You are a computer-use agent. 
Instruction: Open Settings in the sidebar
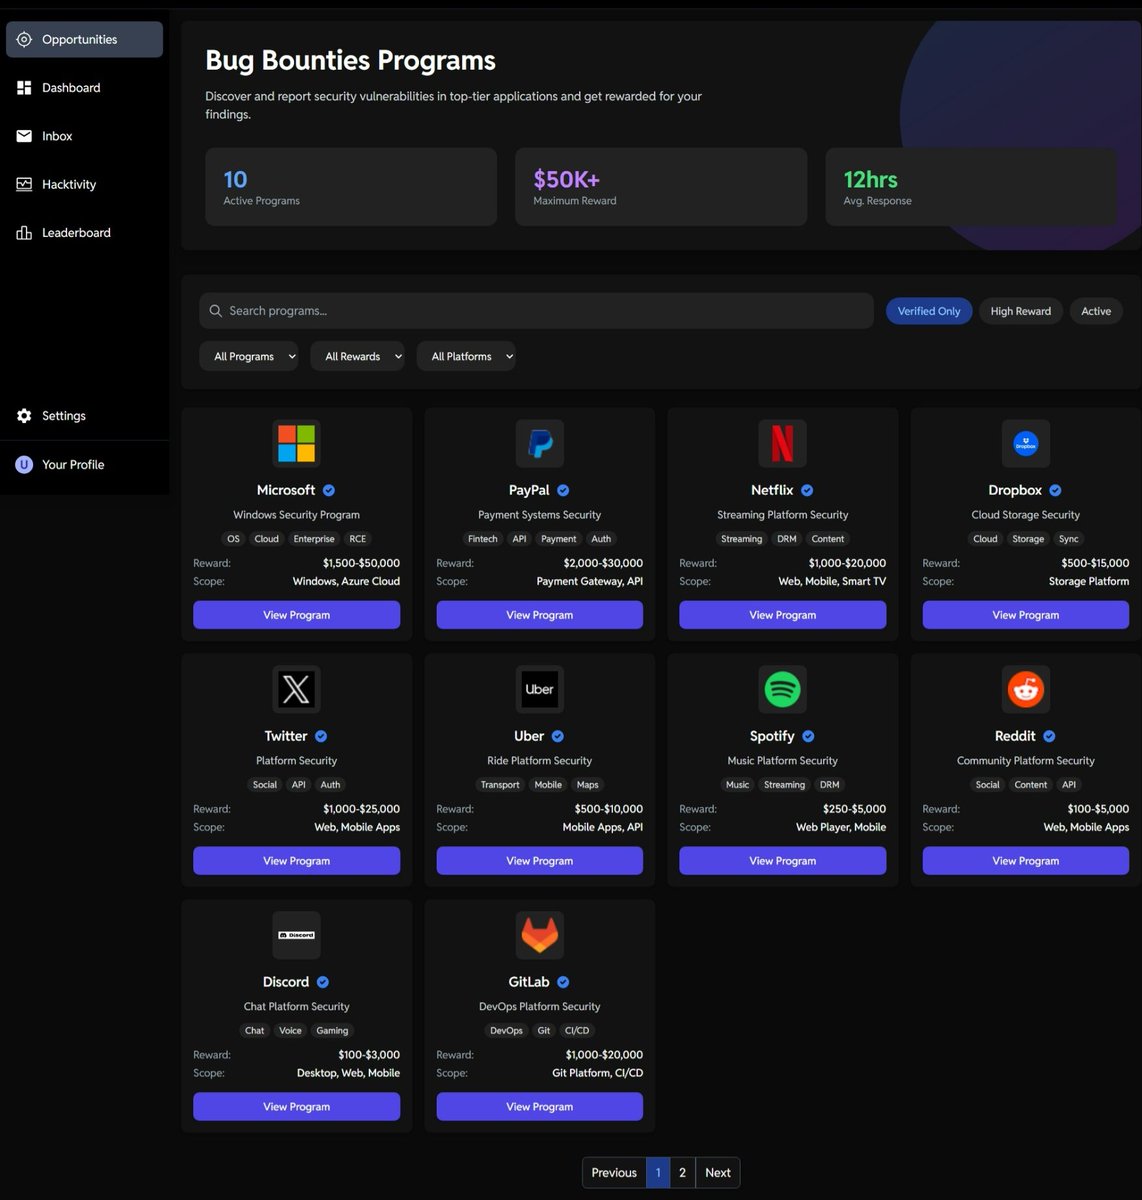click(84, 416)
